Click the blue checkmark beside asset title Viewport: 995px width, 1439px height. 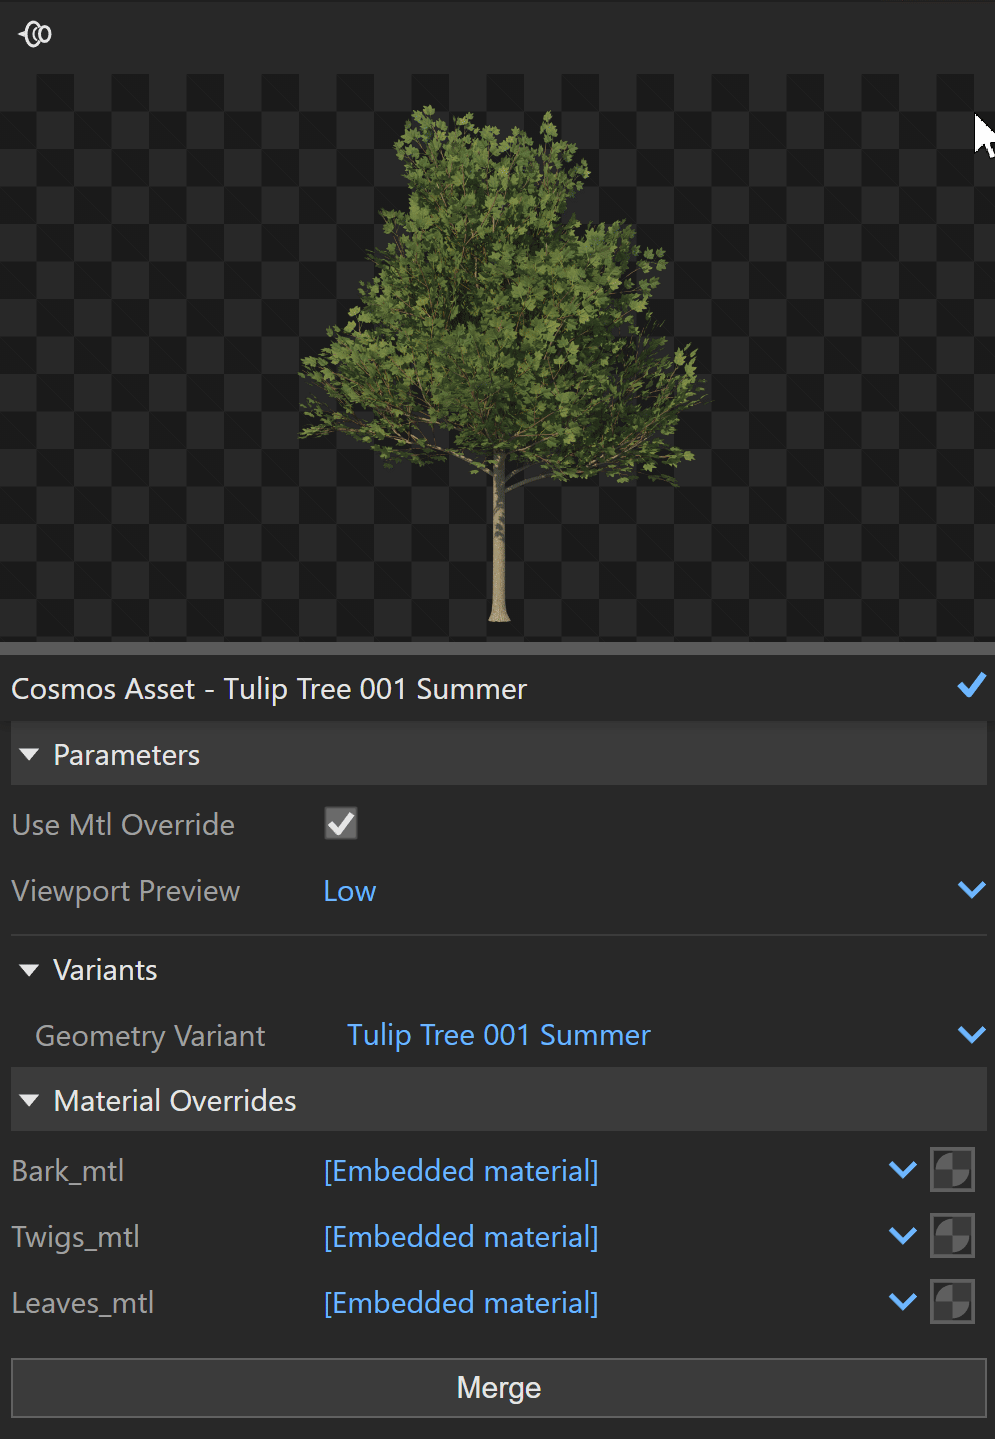(971, 686)
